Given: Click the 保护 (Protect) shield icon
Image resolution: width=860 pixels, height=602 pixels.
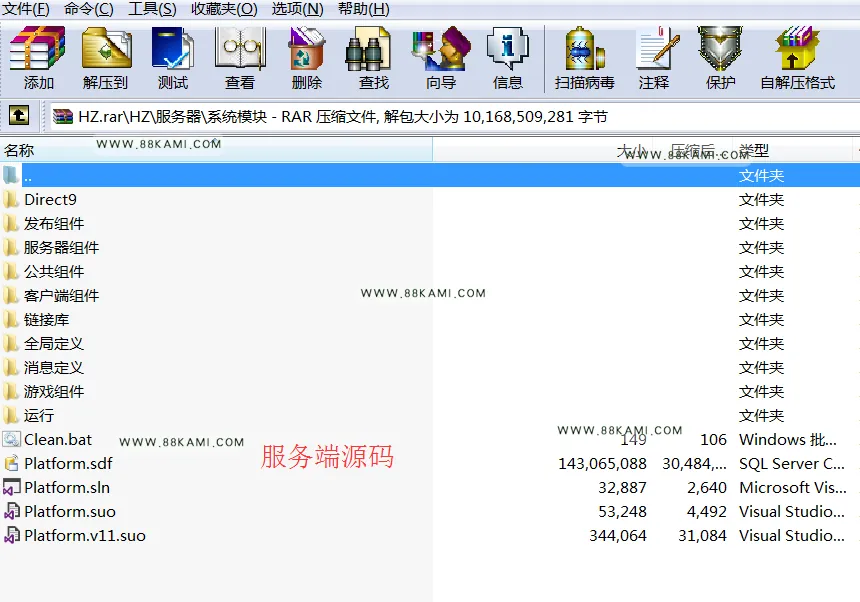Looking at the screenshot, I should [720, 58].
